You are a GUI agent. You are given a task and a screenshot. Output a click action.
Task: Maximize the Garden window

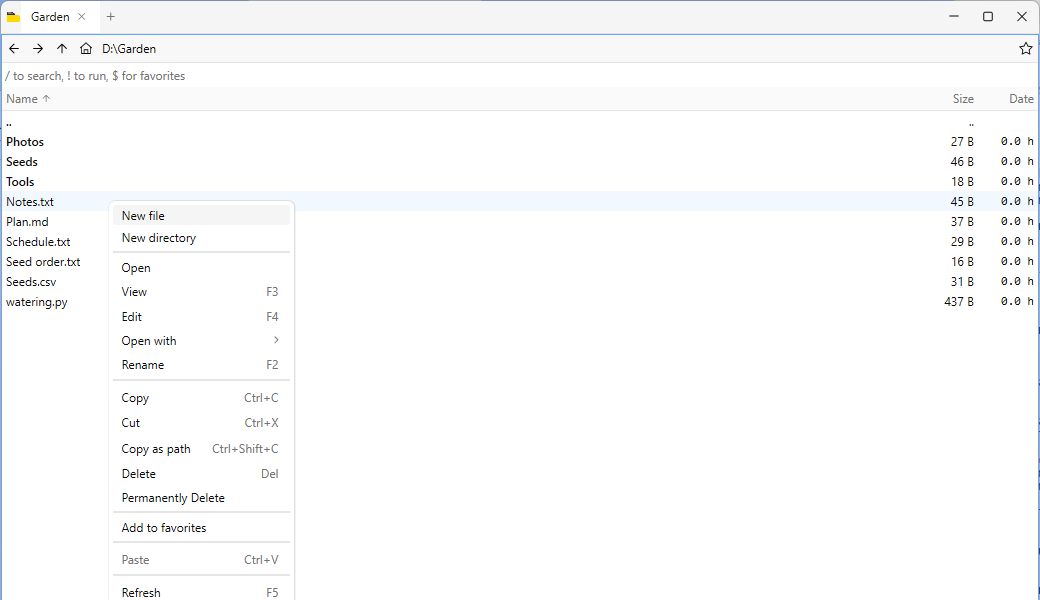[x=988, y=17]
